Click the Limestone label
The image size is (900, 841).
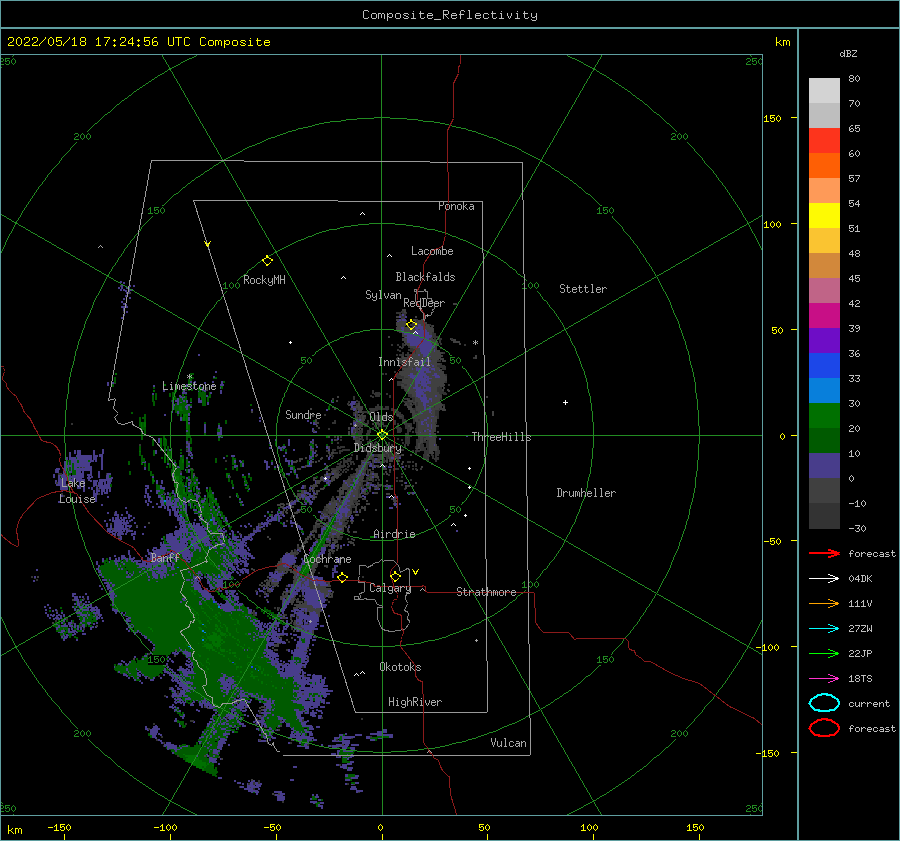[x=189, y=386]
